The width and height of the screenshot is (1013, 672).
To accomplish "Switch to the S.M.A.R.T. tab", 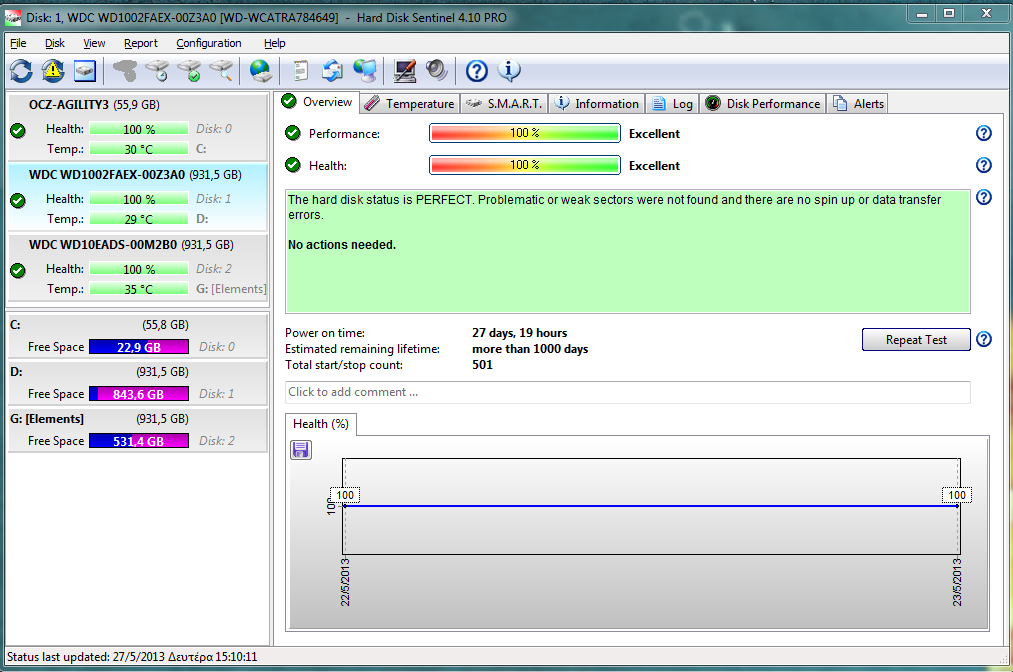I will (504, 103).
